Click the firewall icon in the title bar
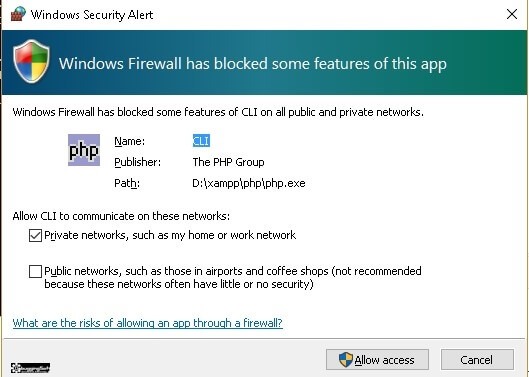This screenshot has height=377, width=529. coord(18,14)
